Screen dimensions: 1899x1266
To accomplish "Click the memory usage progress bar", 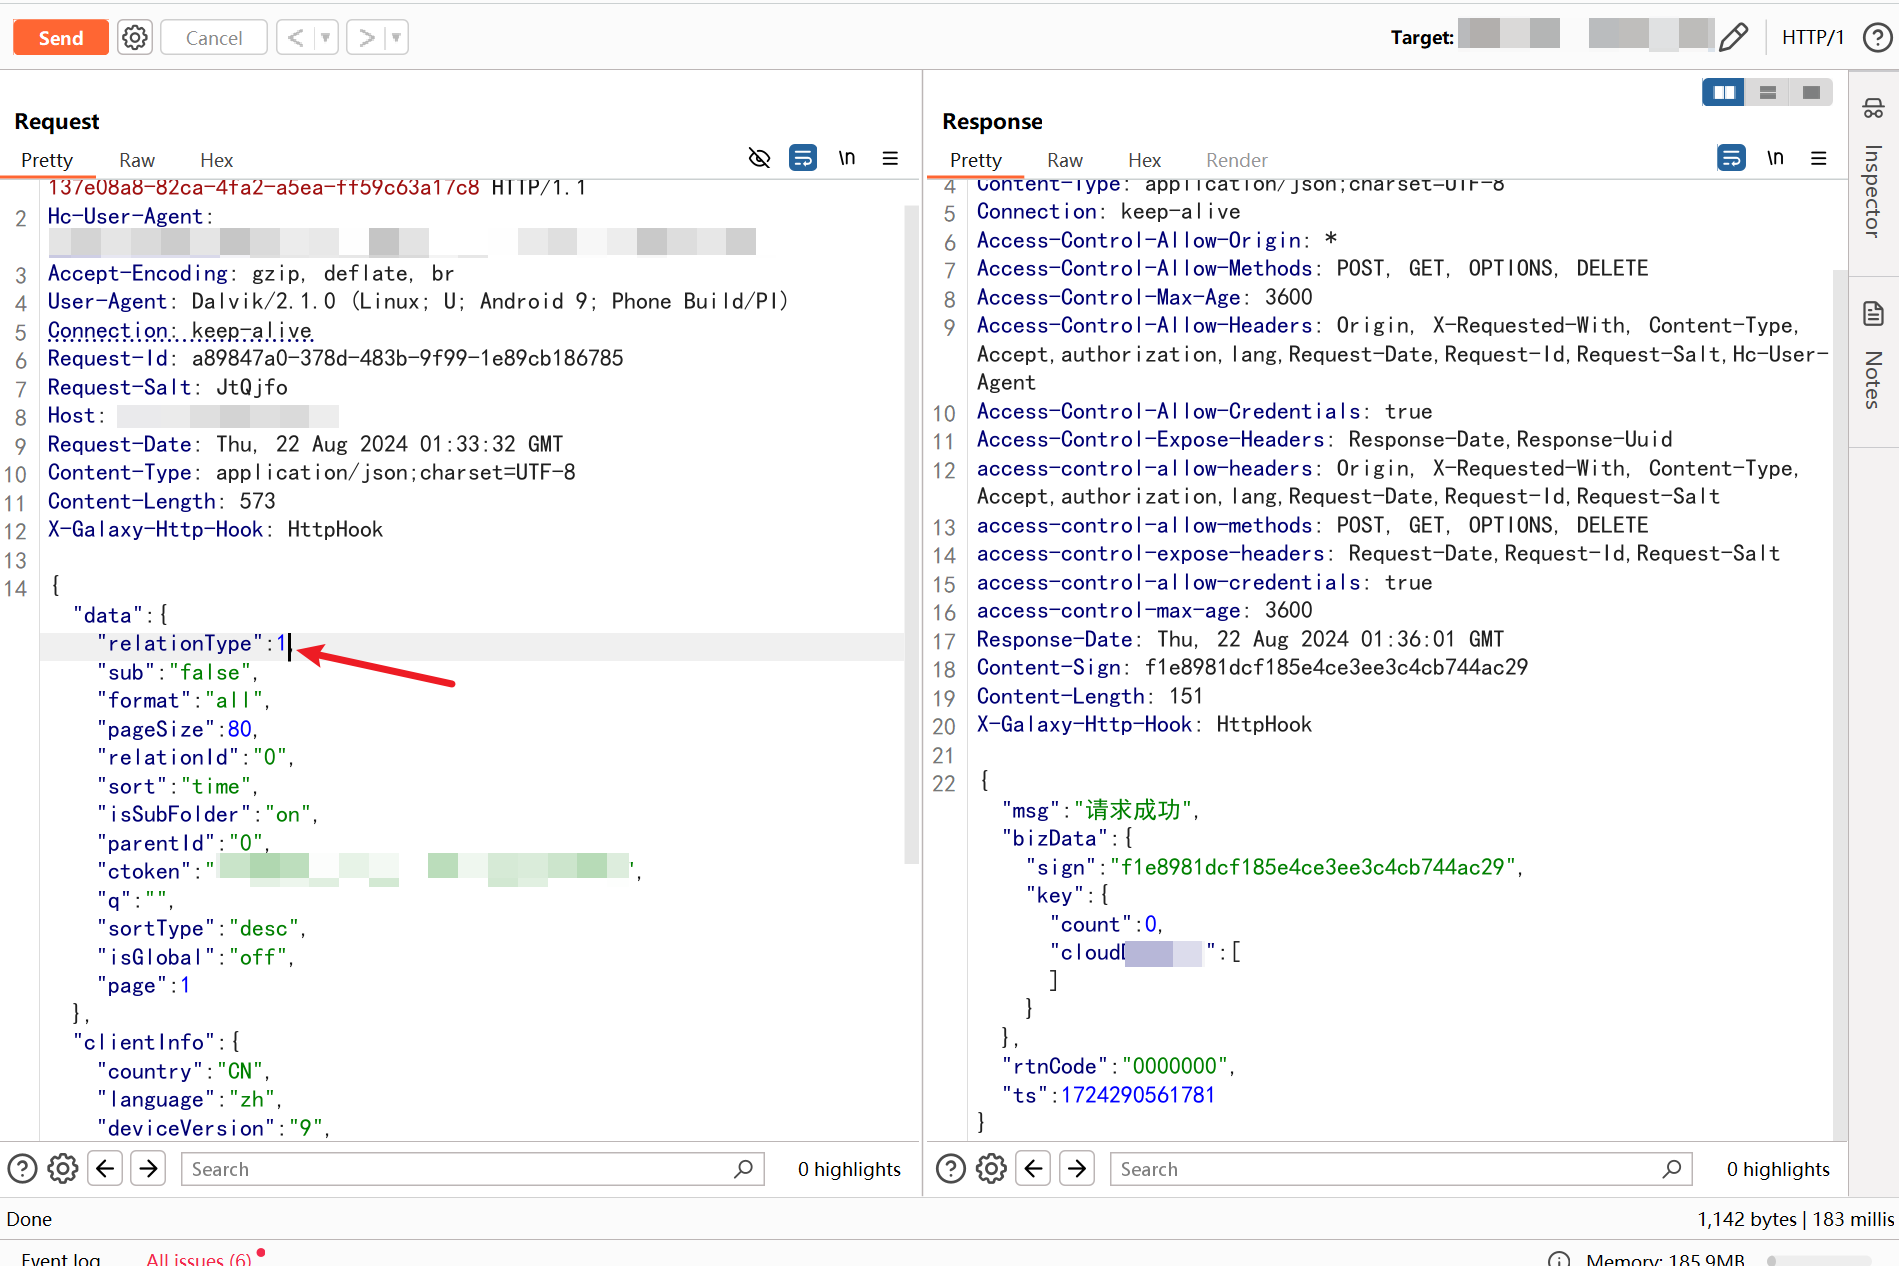I will [1818, 1260].
